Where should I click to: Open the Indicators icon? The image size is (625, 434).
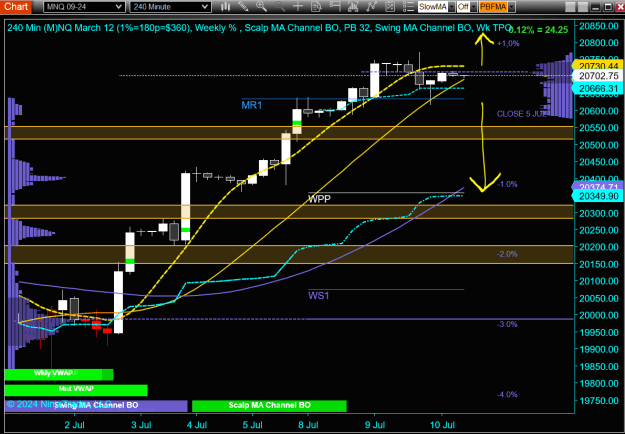(x=353, y=6)
